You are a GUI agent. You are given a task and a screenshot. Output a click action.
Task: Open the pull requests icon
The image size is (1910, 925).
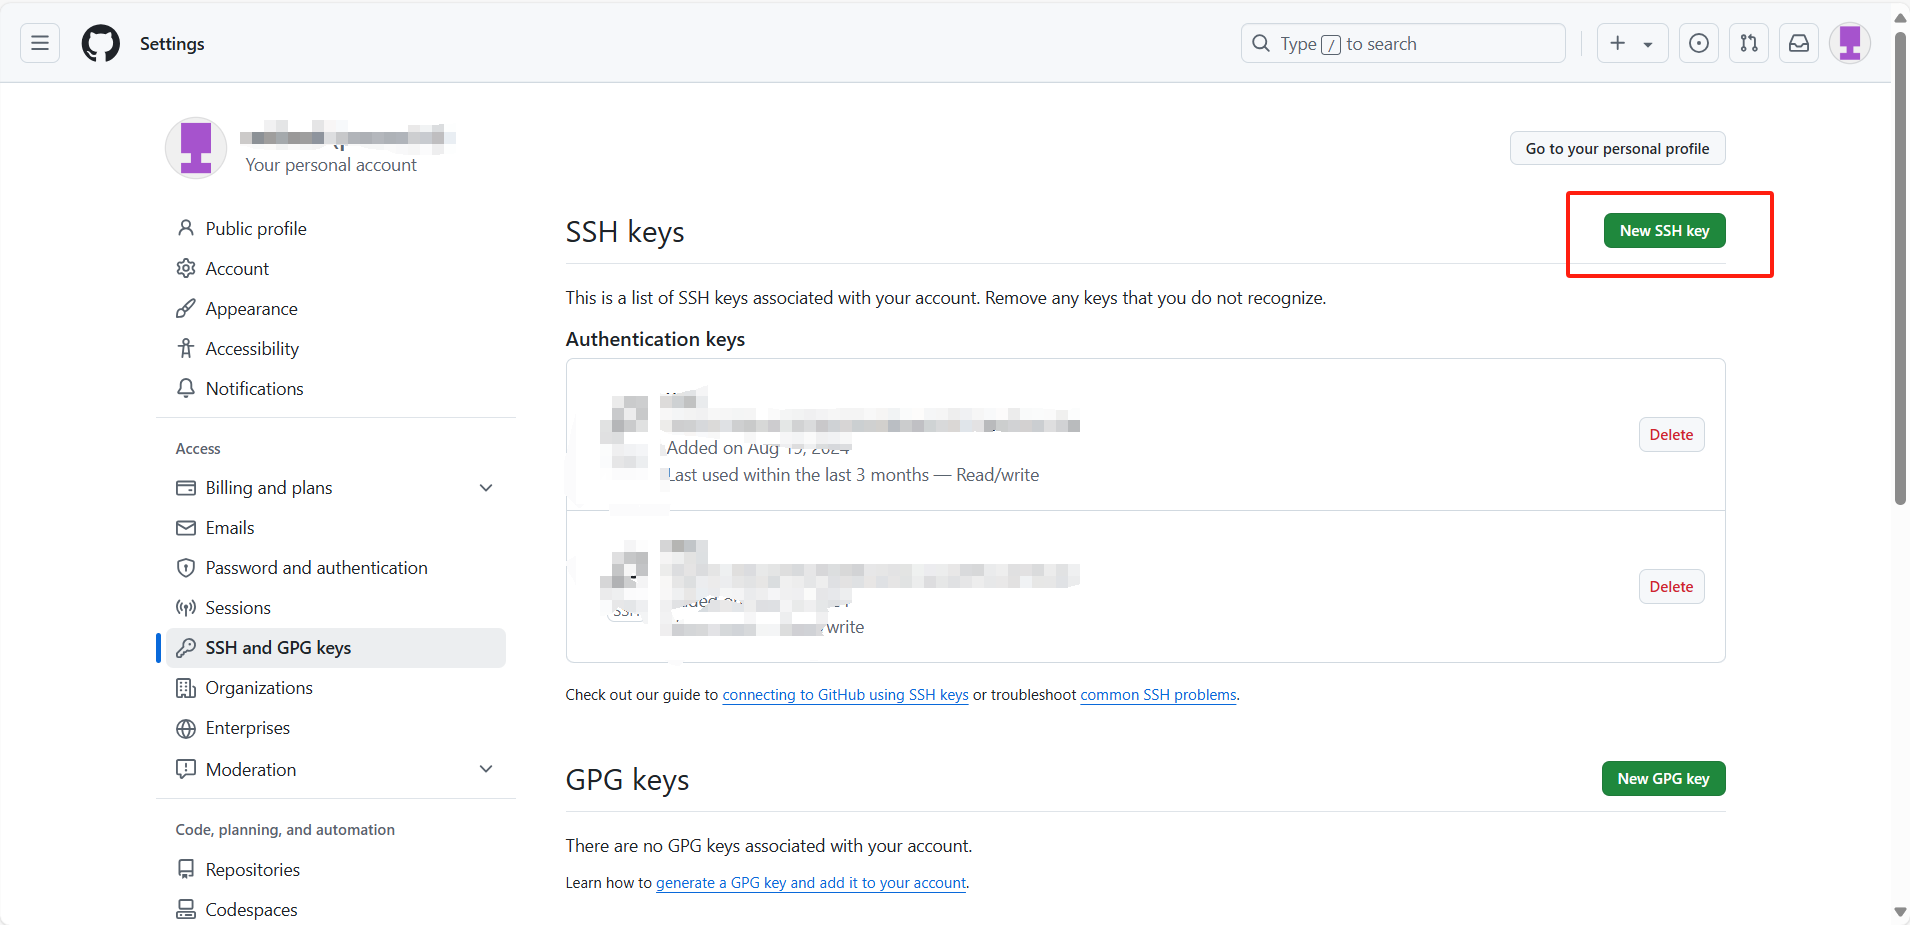[1748, 43]
